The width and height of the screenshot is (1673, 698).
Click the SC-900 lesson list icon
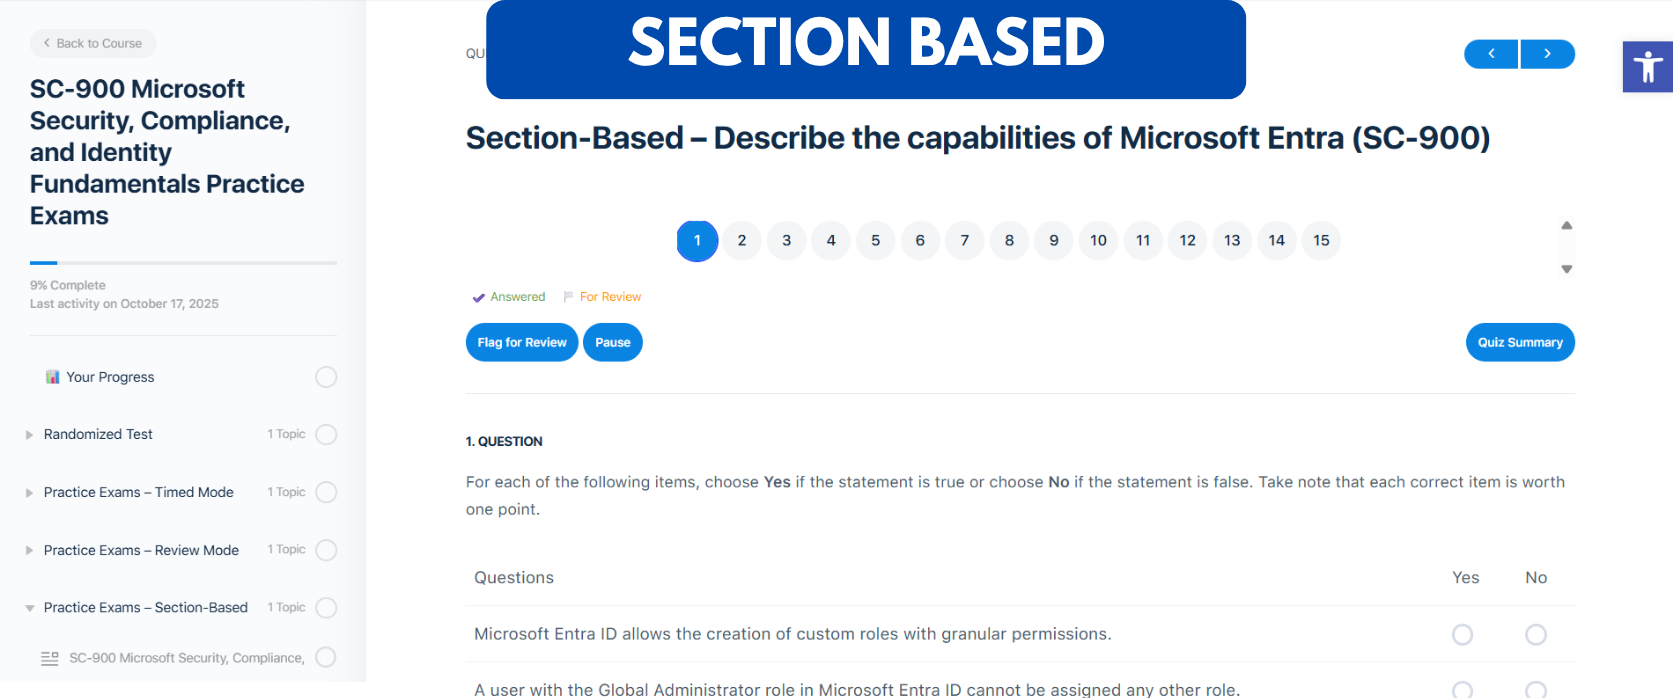50,658
